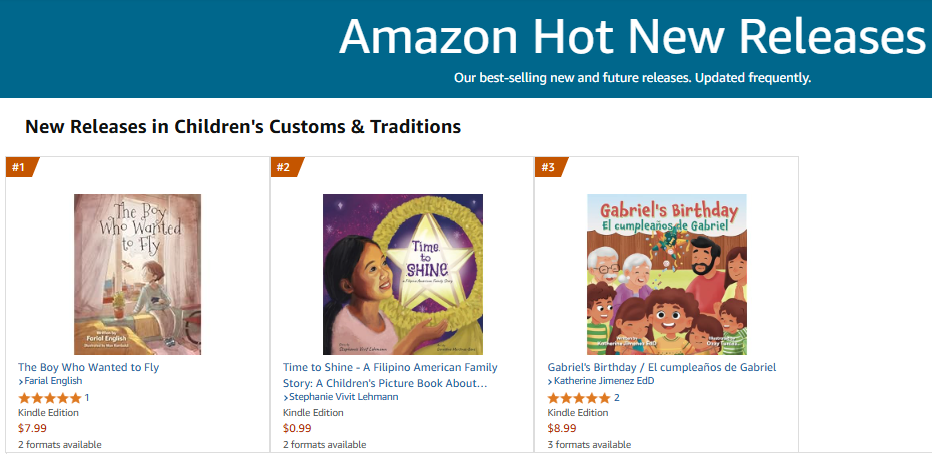The height and width of the screenshot is (454, 932).
Task: Click the 3 formats available text
Action: (589, 444)
